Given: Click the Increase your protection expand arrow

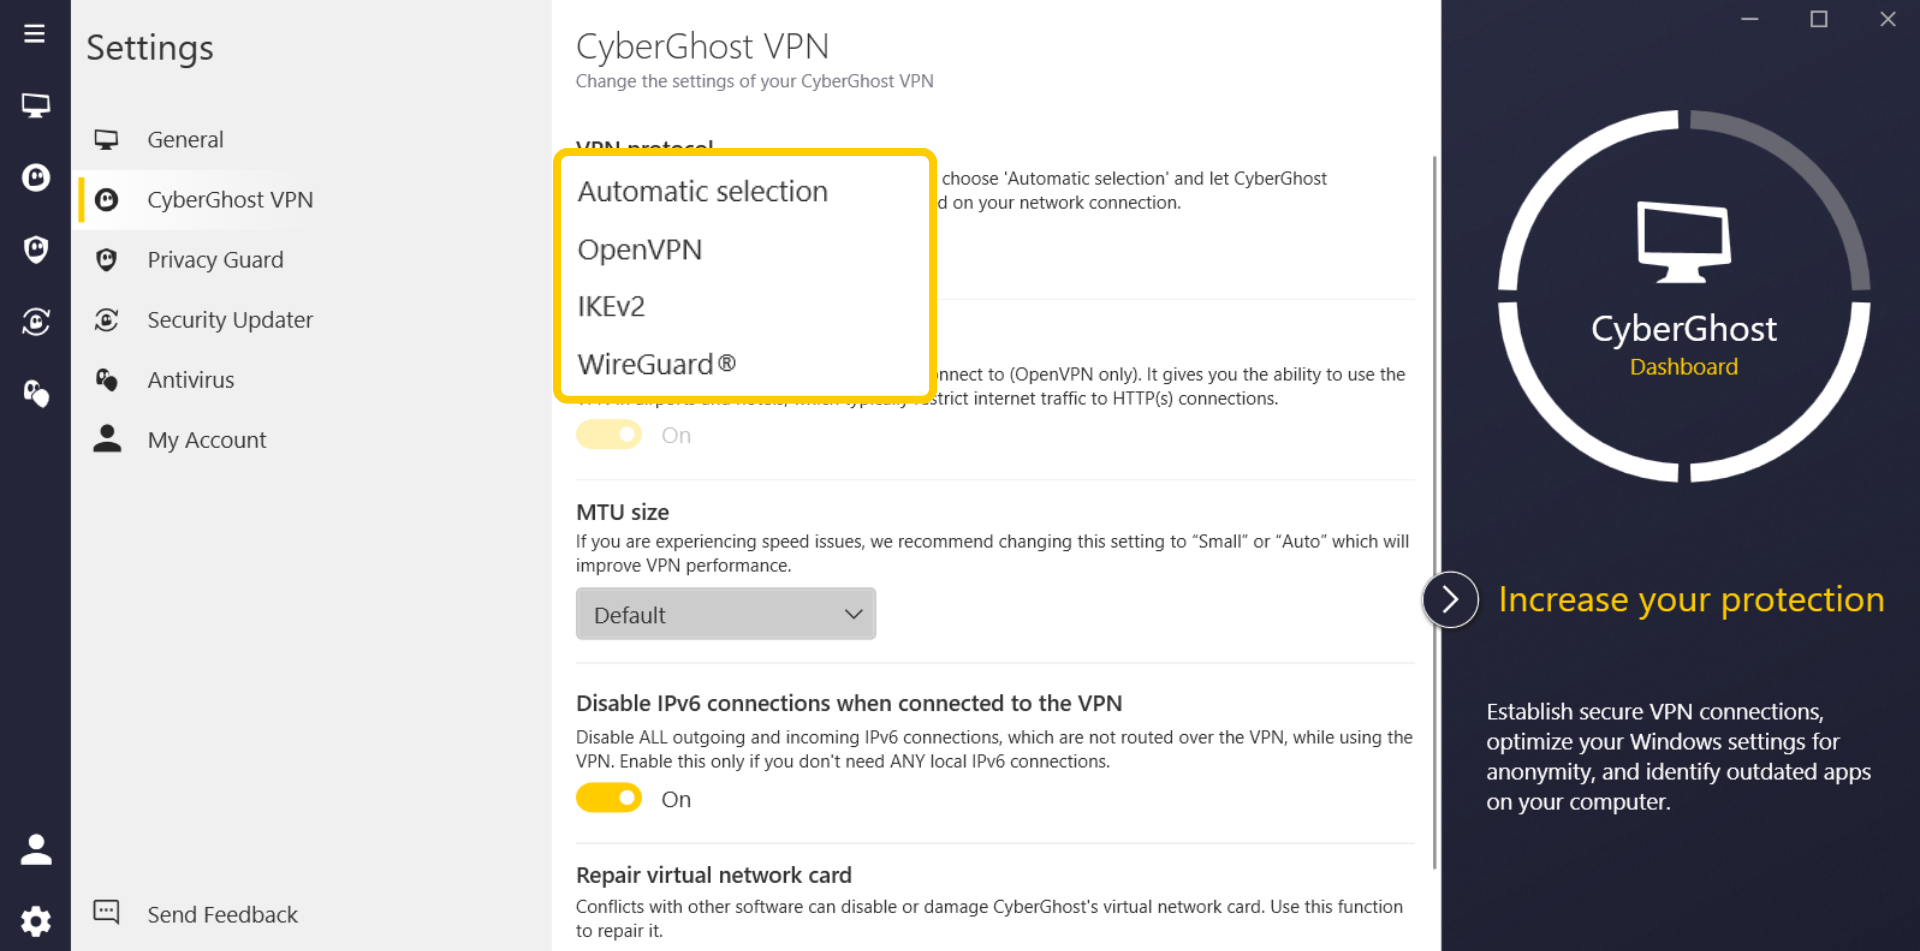Looking at the screenshot, I should click(1449, 599).
